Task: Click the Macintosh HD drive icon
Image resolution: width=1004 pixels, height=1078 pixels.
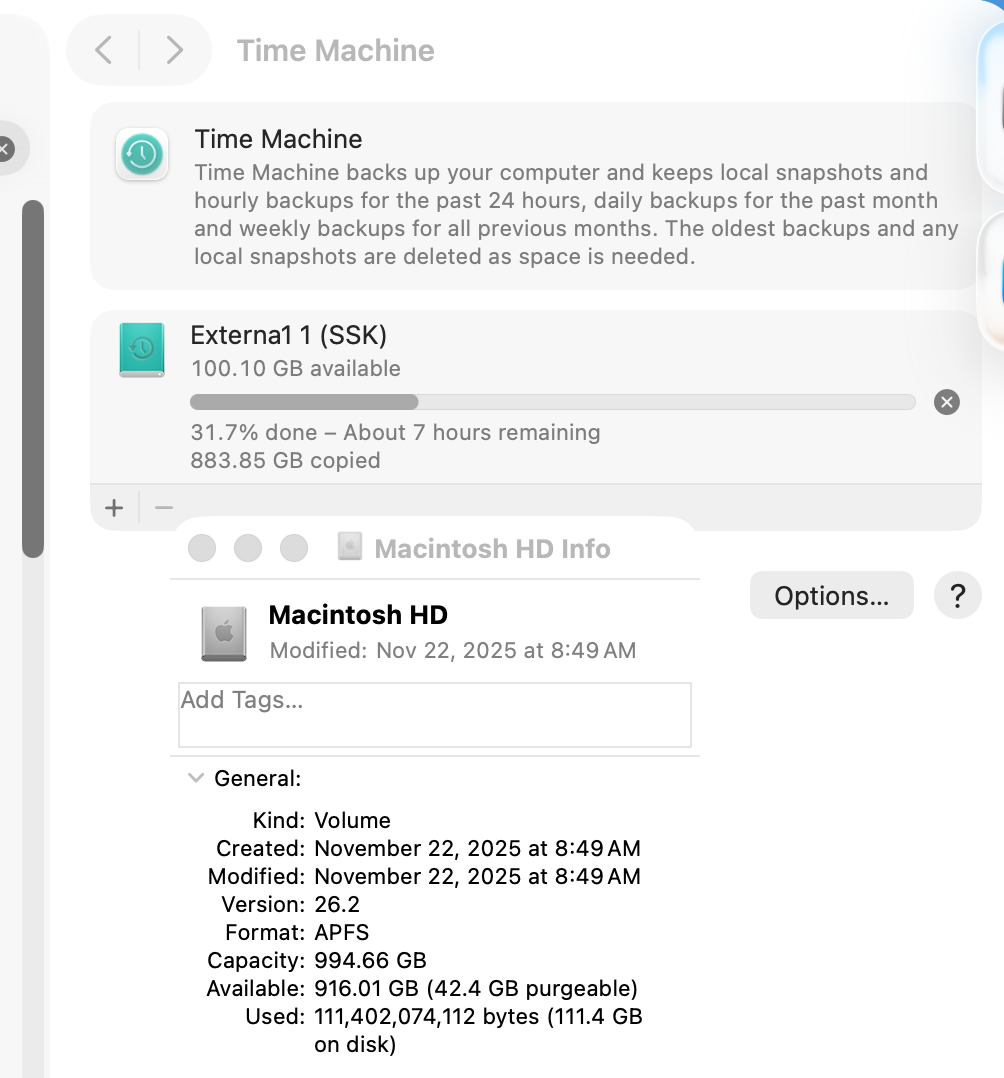Action: point(224,633)
